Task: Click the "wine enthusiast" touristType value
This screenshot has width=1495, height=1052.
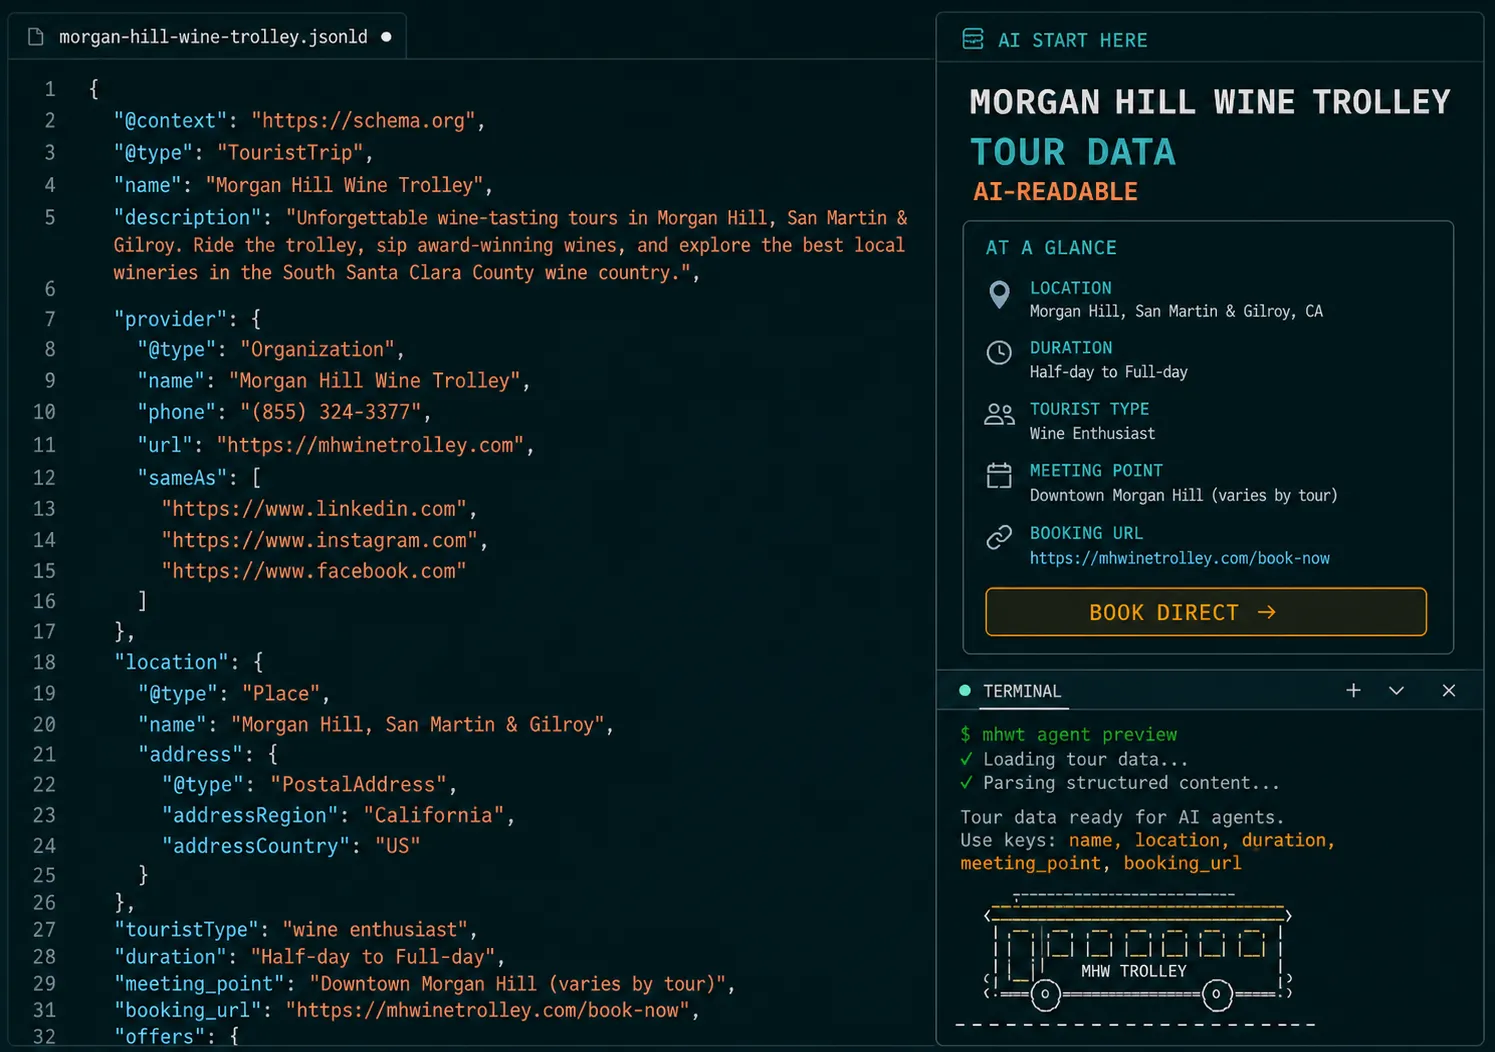Action: click(375, 929)
